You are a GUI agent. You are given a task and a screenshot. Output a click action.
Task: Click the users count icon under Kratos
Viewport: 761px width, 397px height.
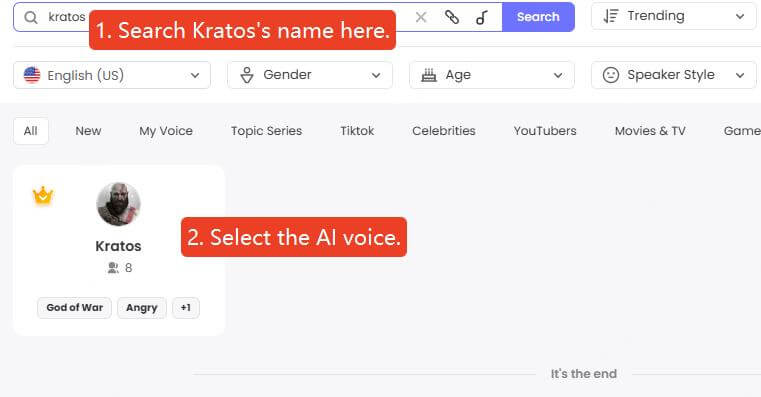point(113,267)
